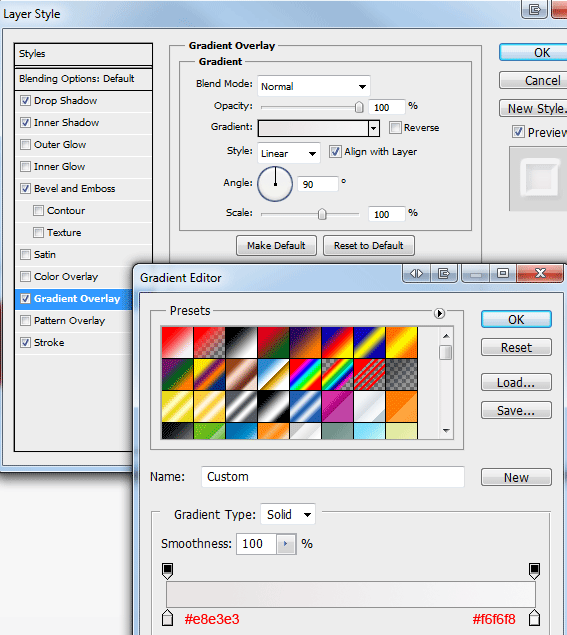The height and width of the screenshot is (635, 567).
Task: Expand the gradient Style Linear dropdown
Action: tap(289, 153)
